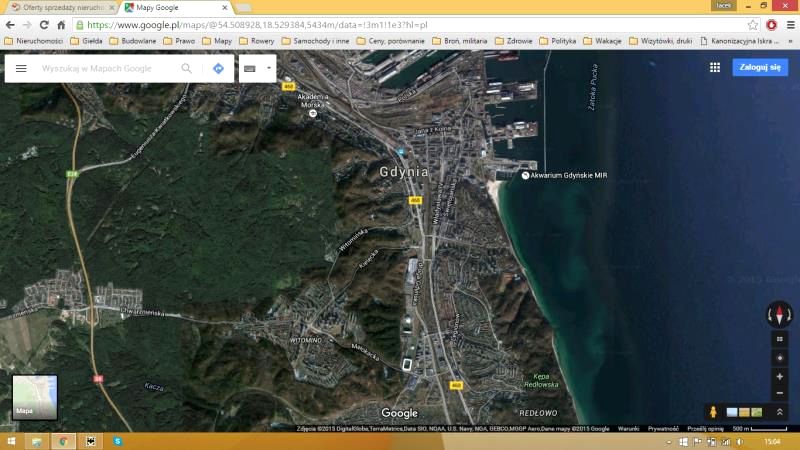
Task: Click the Chrome taskbar icon
Action: [x=64, y=441]
